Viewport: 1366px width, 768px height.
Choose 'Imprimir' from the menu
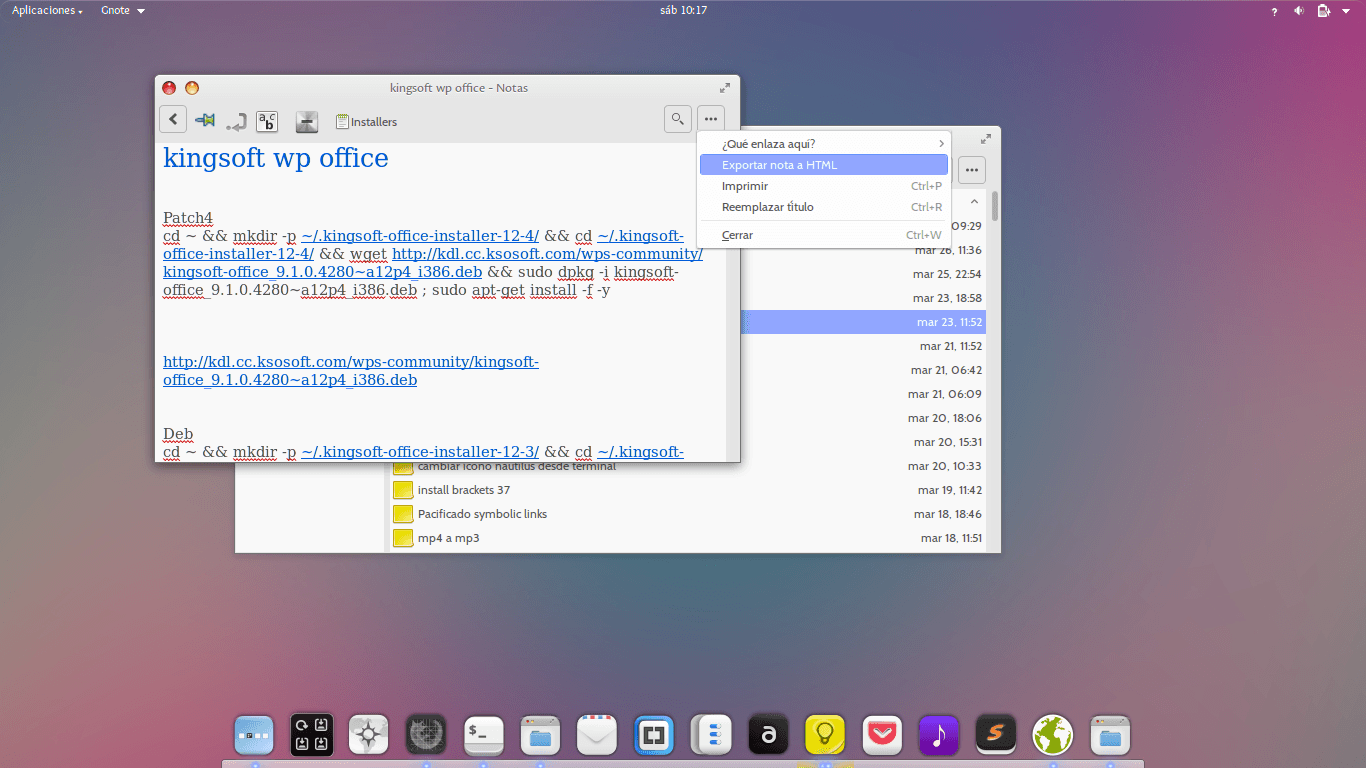point(822,186)
